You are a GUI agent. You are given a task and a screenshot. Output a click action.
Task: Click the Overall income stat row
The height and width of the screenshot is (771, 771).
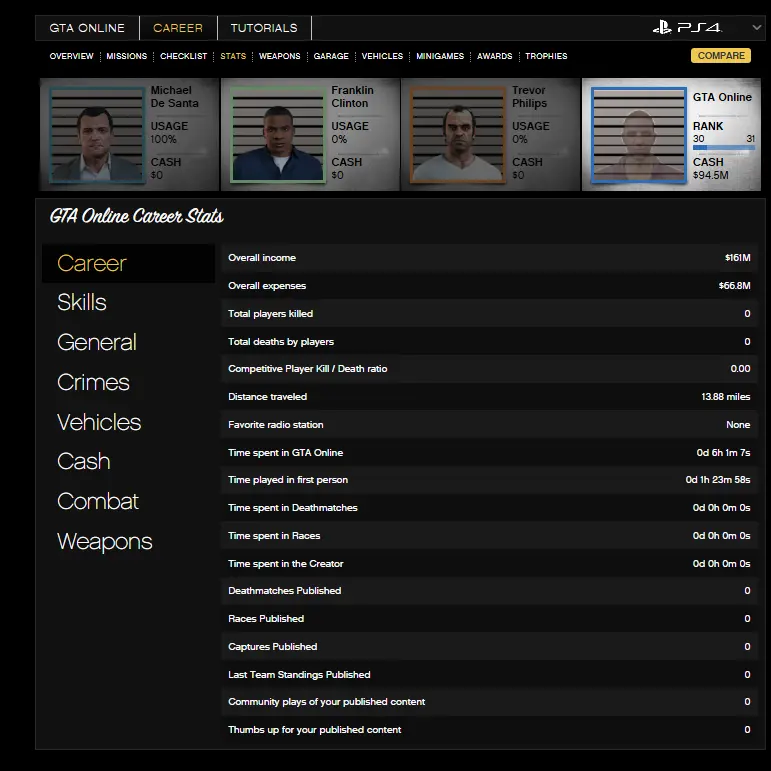(489, 258)
